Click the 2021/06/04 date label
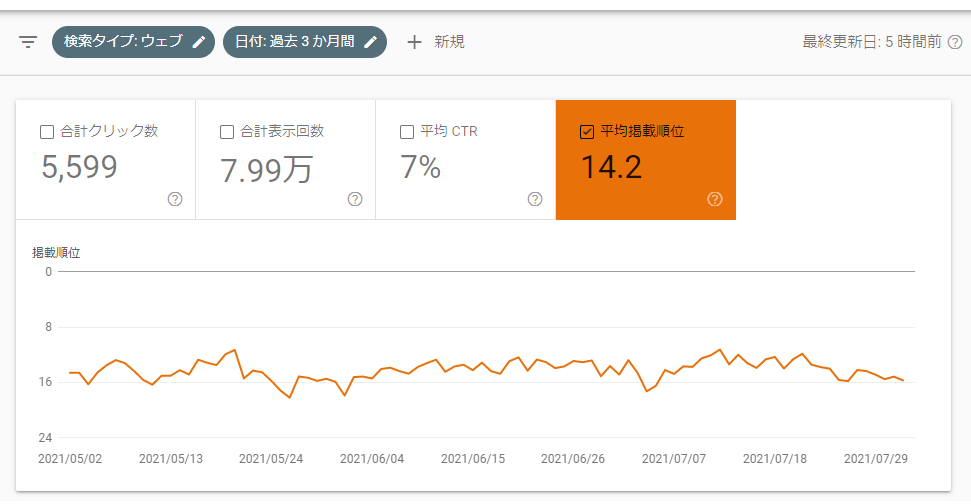The width and height of the screenshot is (971, 504). pos(372,459)
